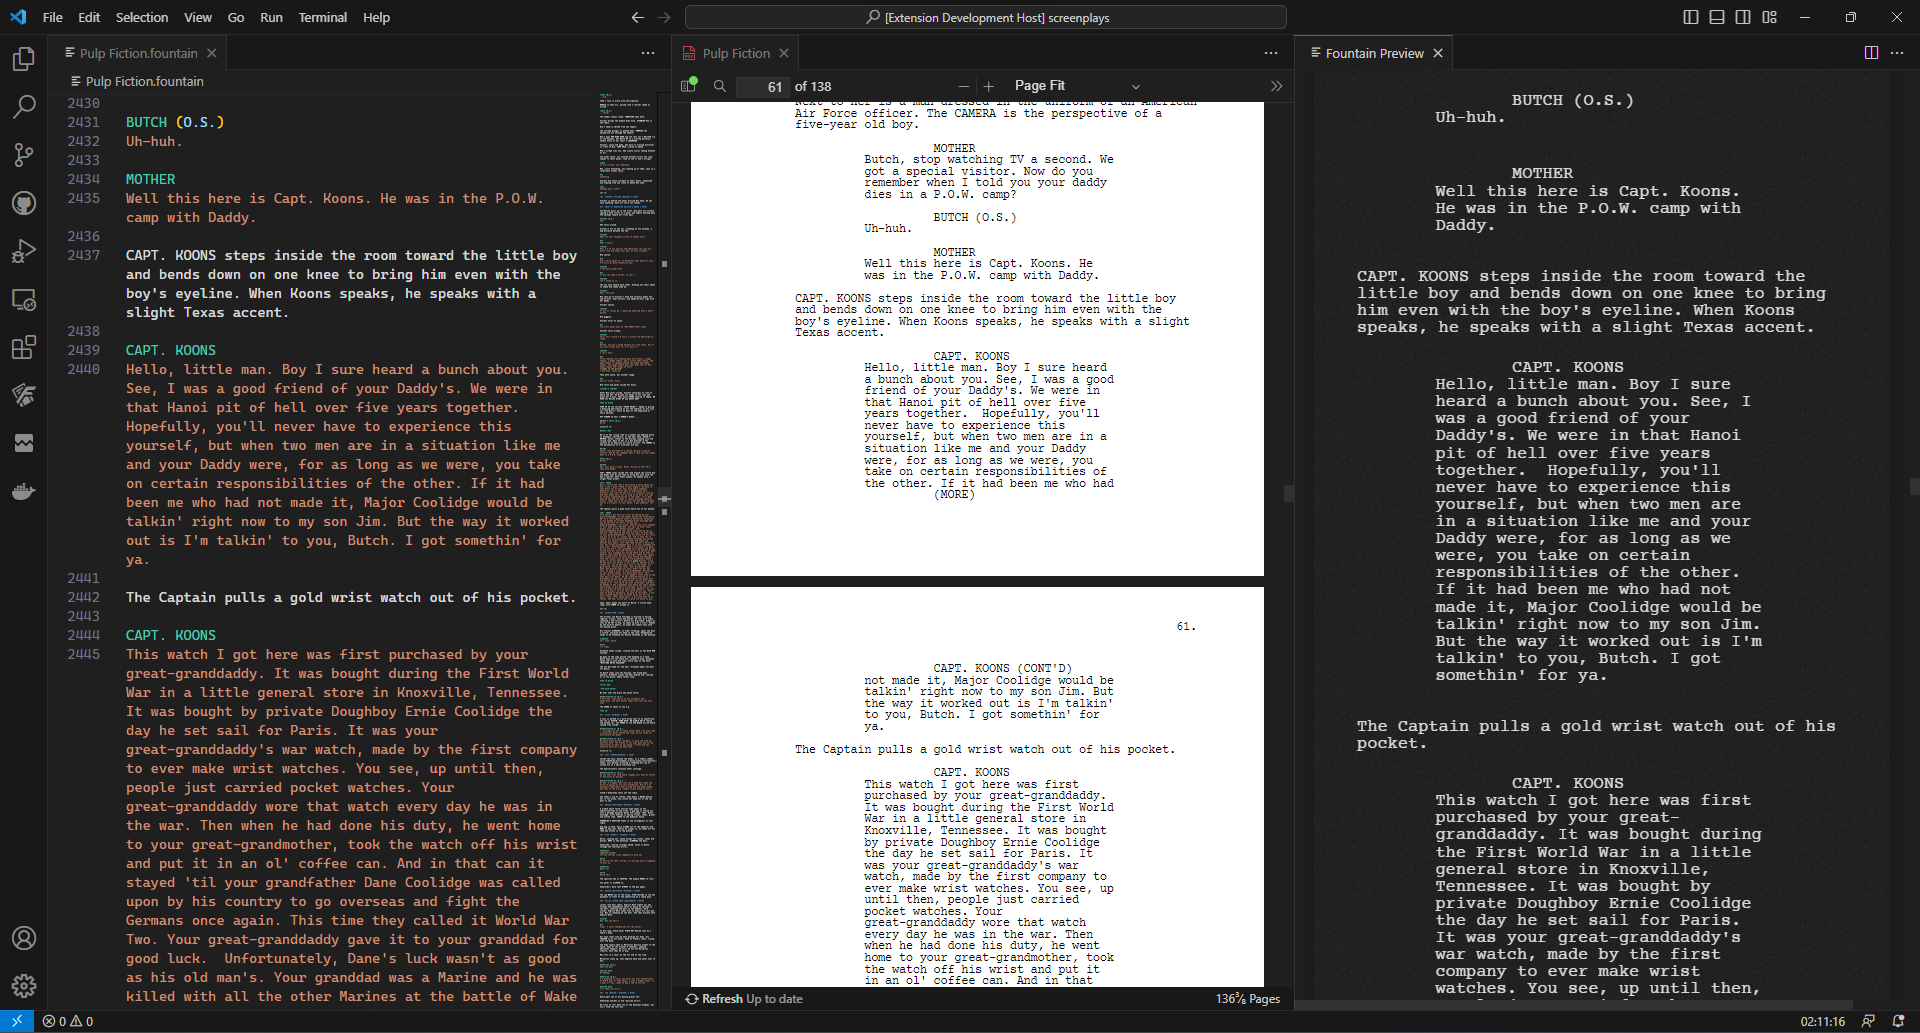Open the Search view in the activity bar
1920x1033 pixels.
click(x=24, y=107)
